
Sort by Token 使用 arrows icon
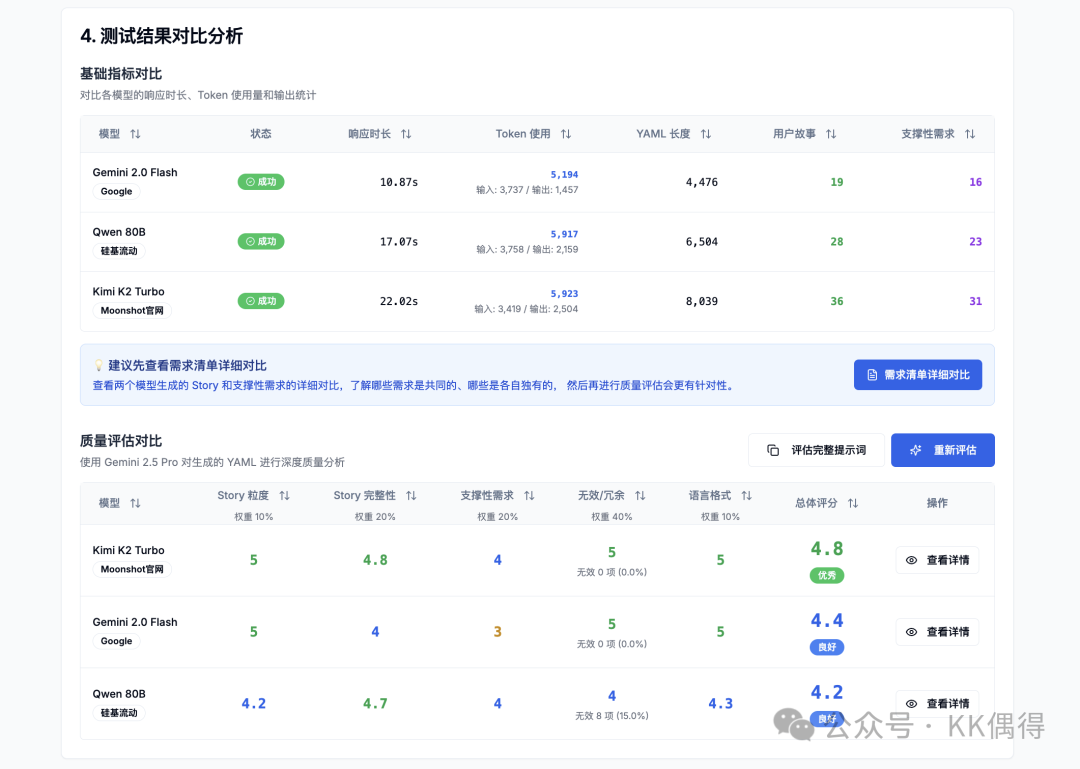pos(566,134)
